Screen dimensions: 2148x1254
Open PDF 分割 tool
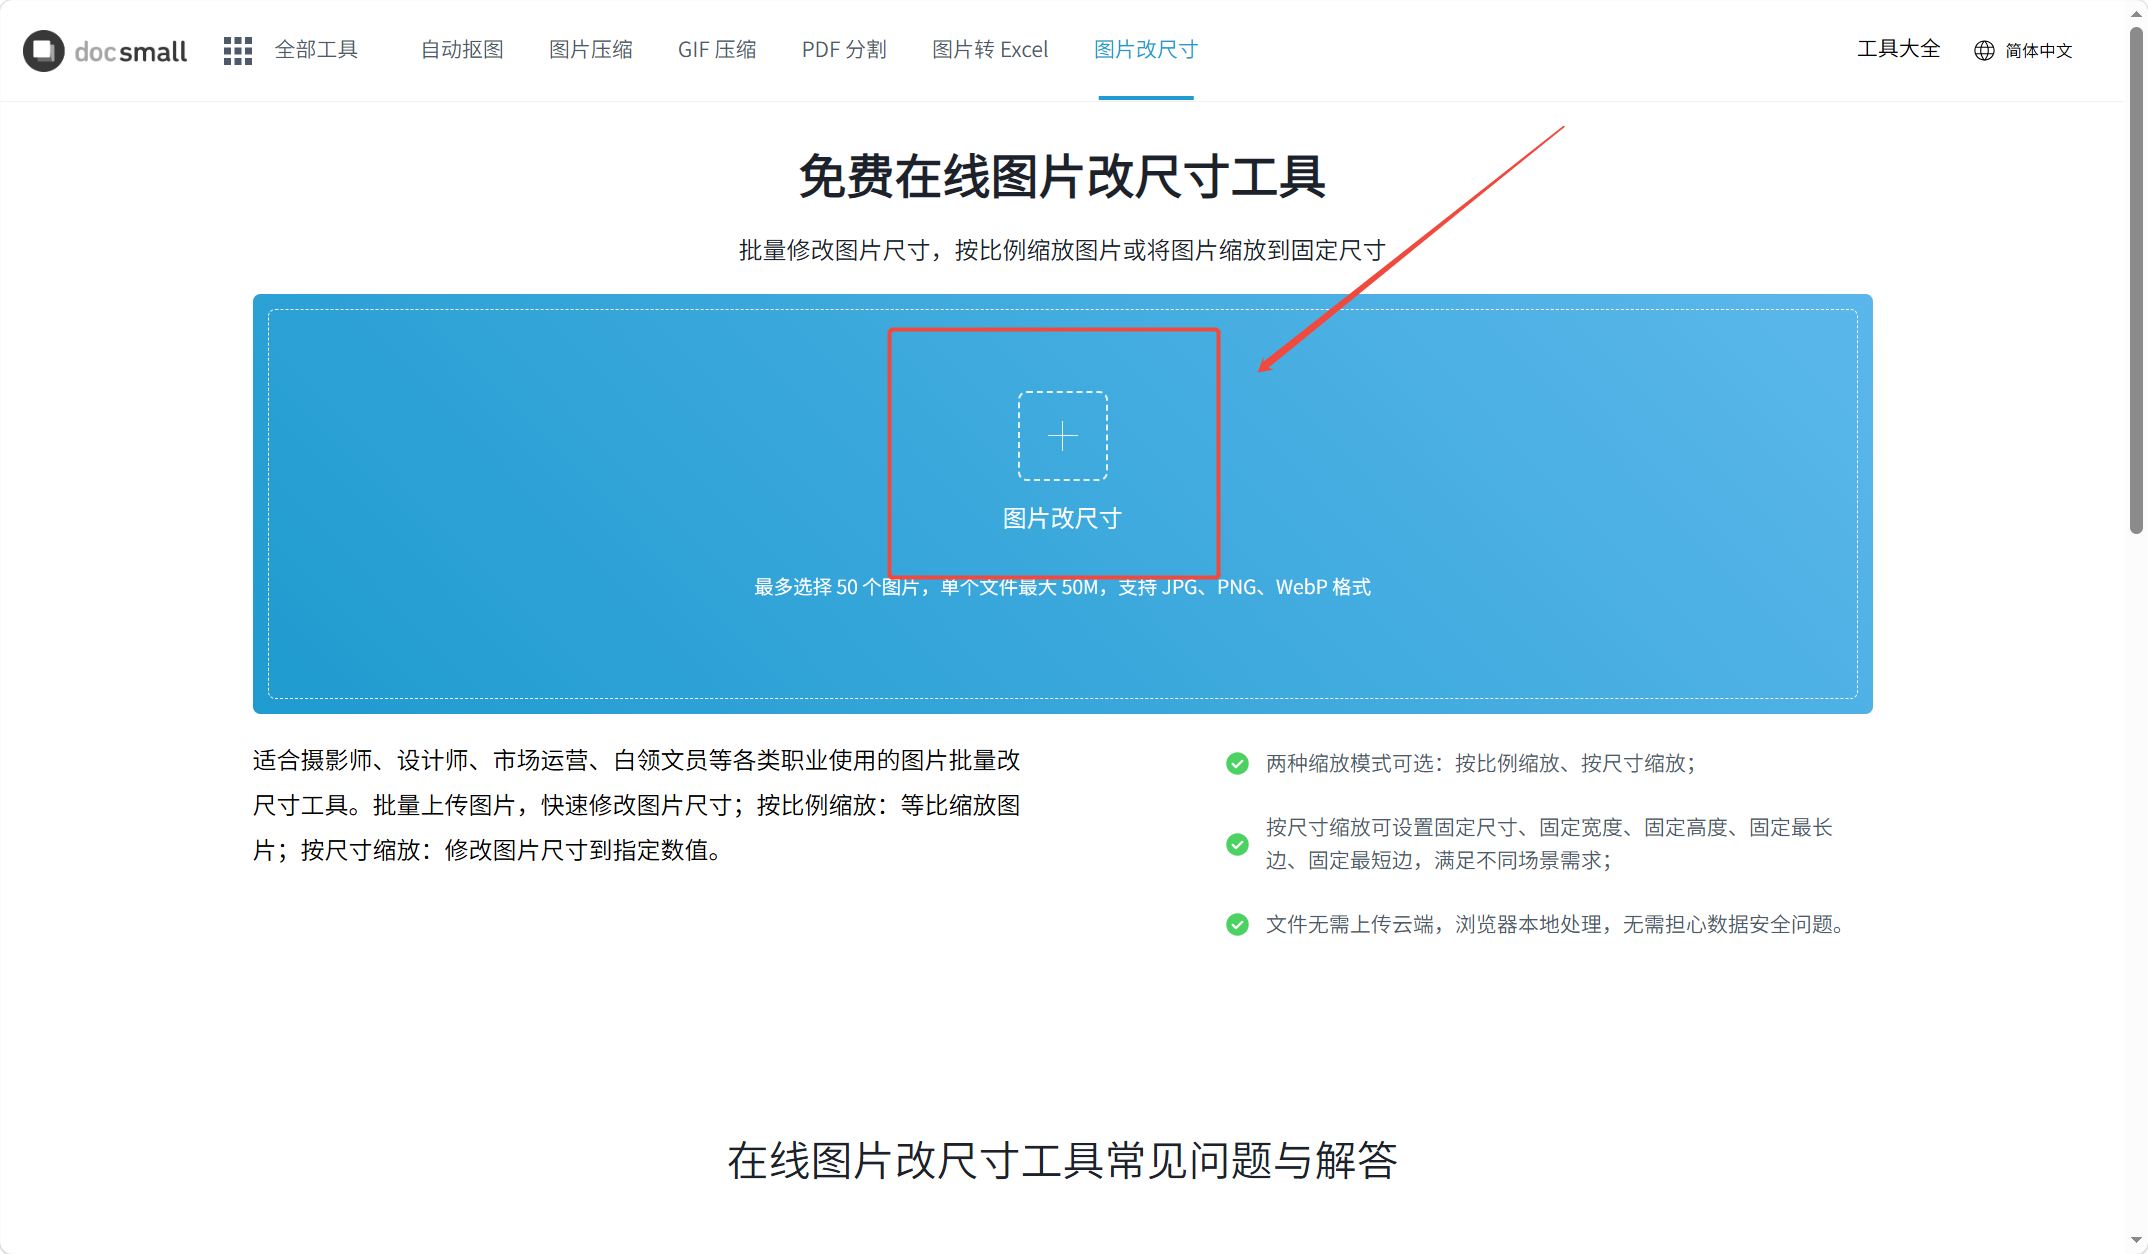point(844,50)
